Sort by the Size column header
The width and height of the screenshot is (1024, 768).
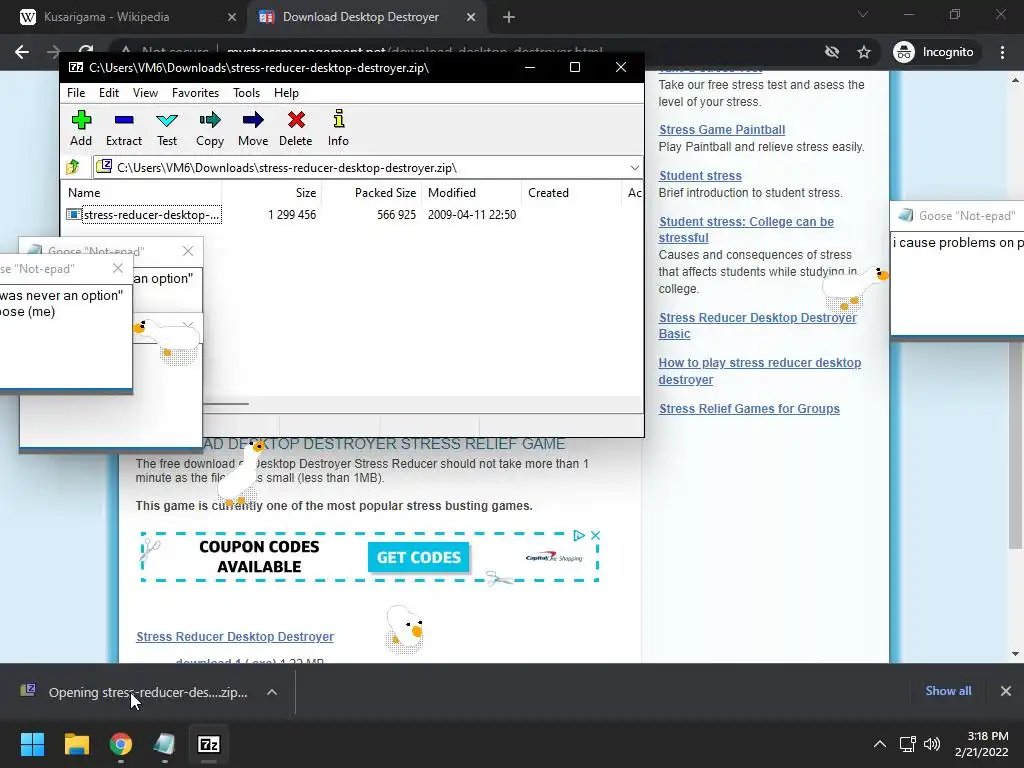coord(272,193)
